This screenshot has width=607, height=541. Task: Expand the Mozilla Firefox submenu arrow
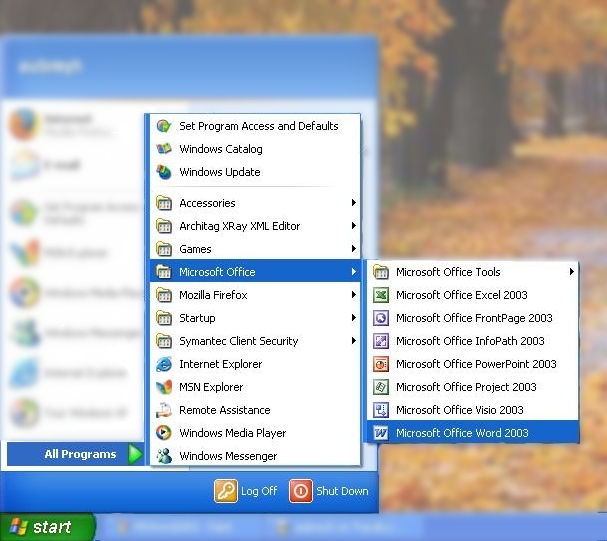tap(353, 294)
